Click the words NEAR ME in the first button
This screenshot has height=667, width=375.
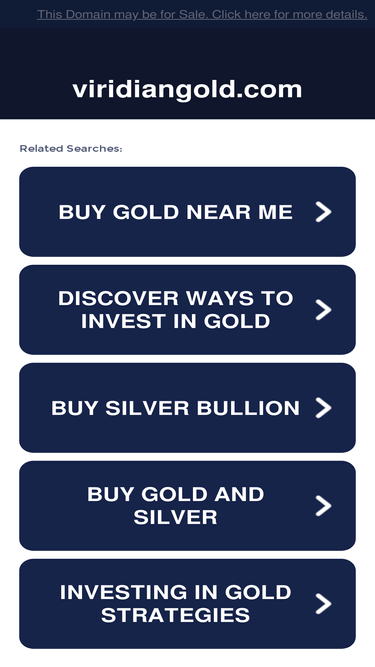click(239, 212)
